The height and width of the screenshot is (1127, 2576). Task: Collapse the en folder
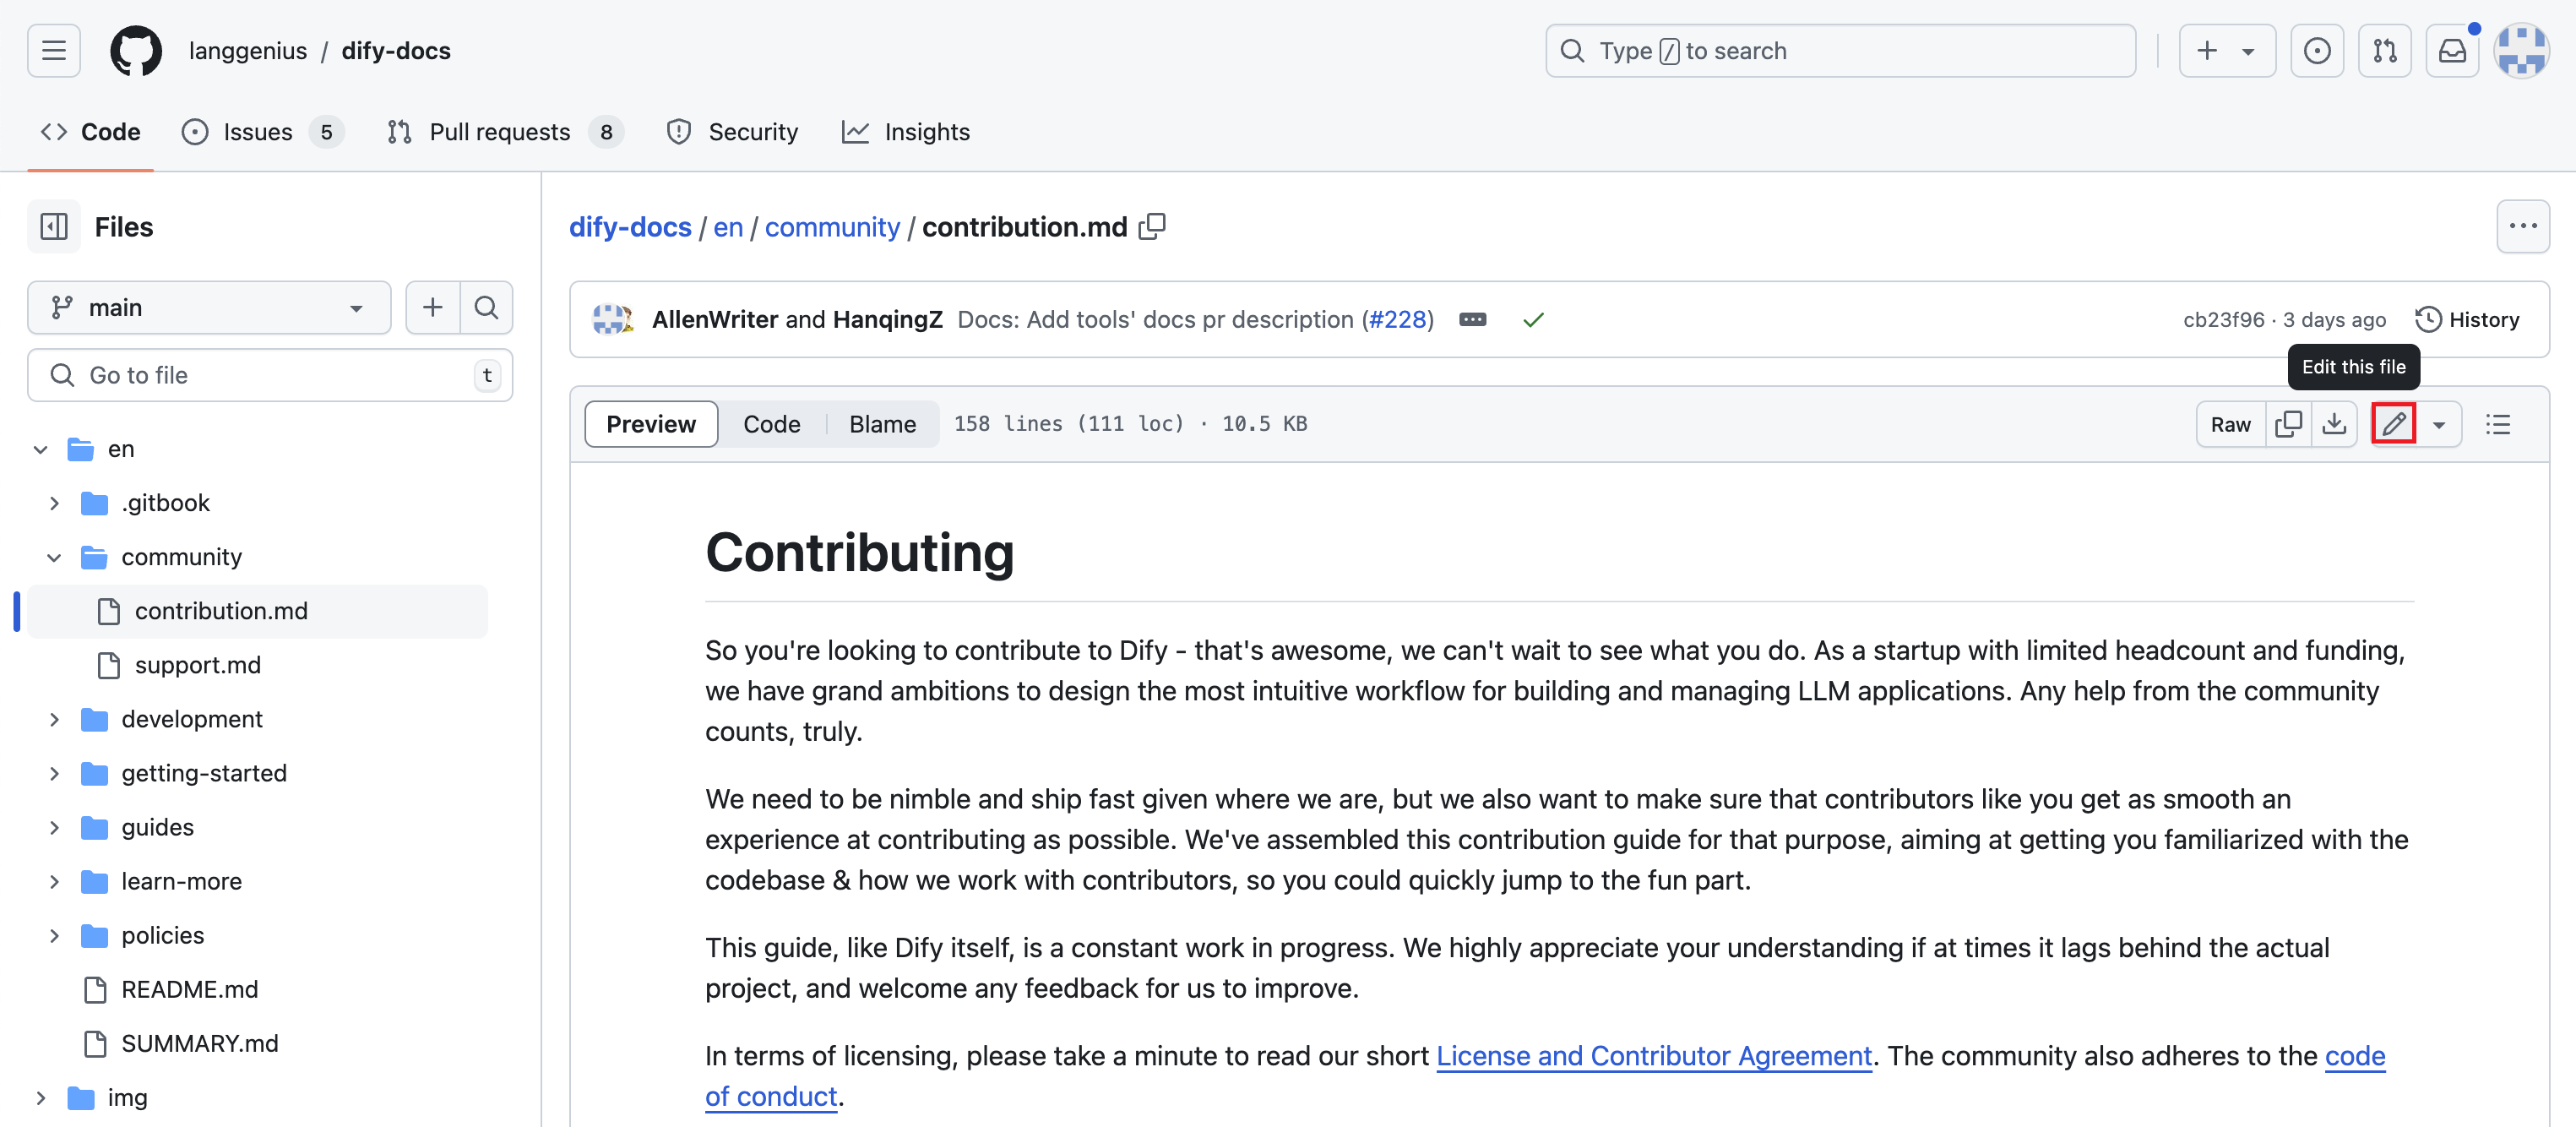point(41,449)
